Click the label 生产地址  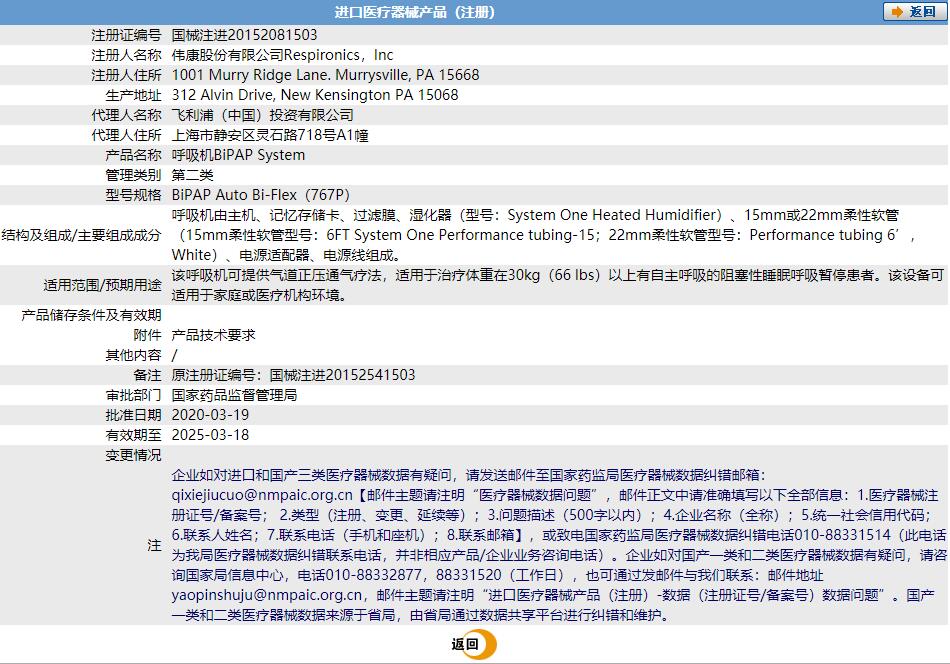[133, 95]
